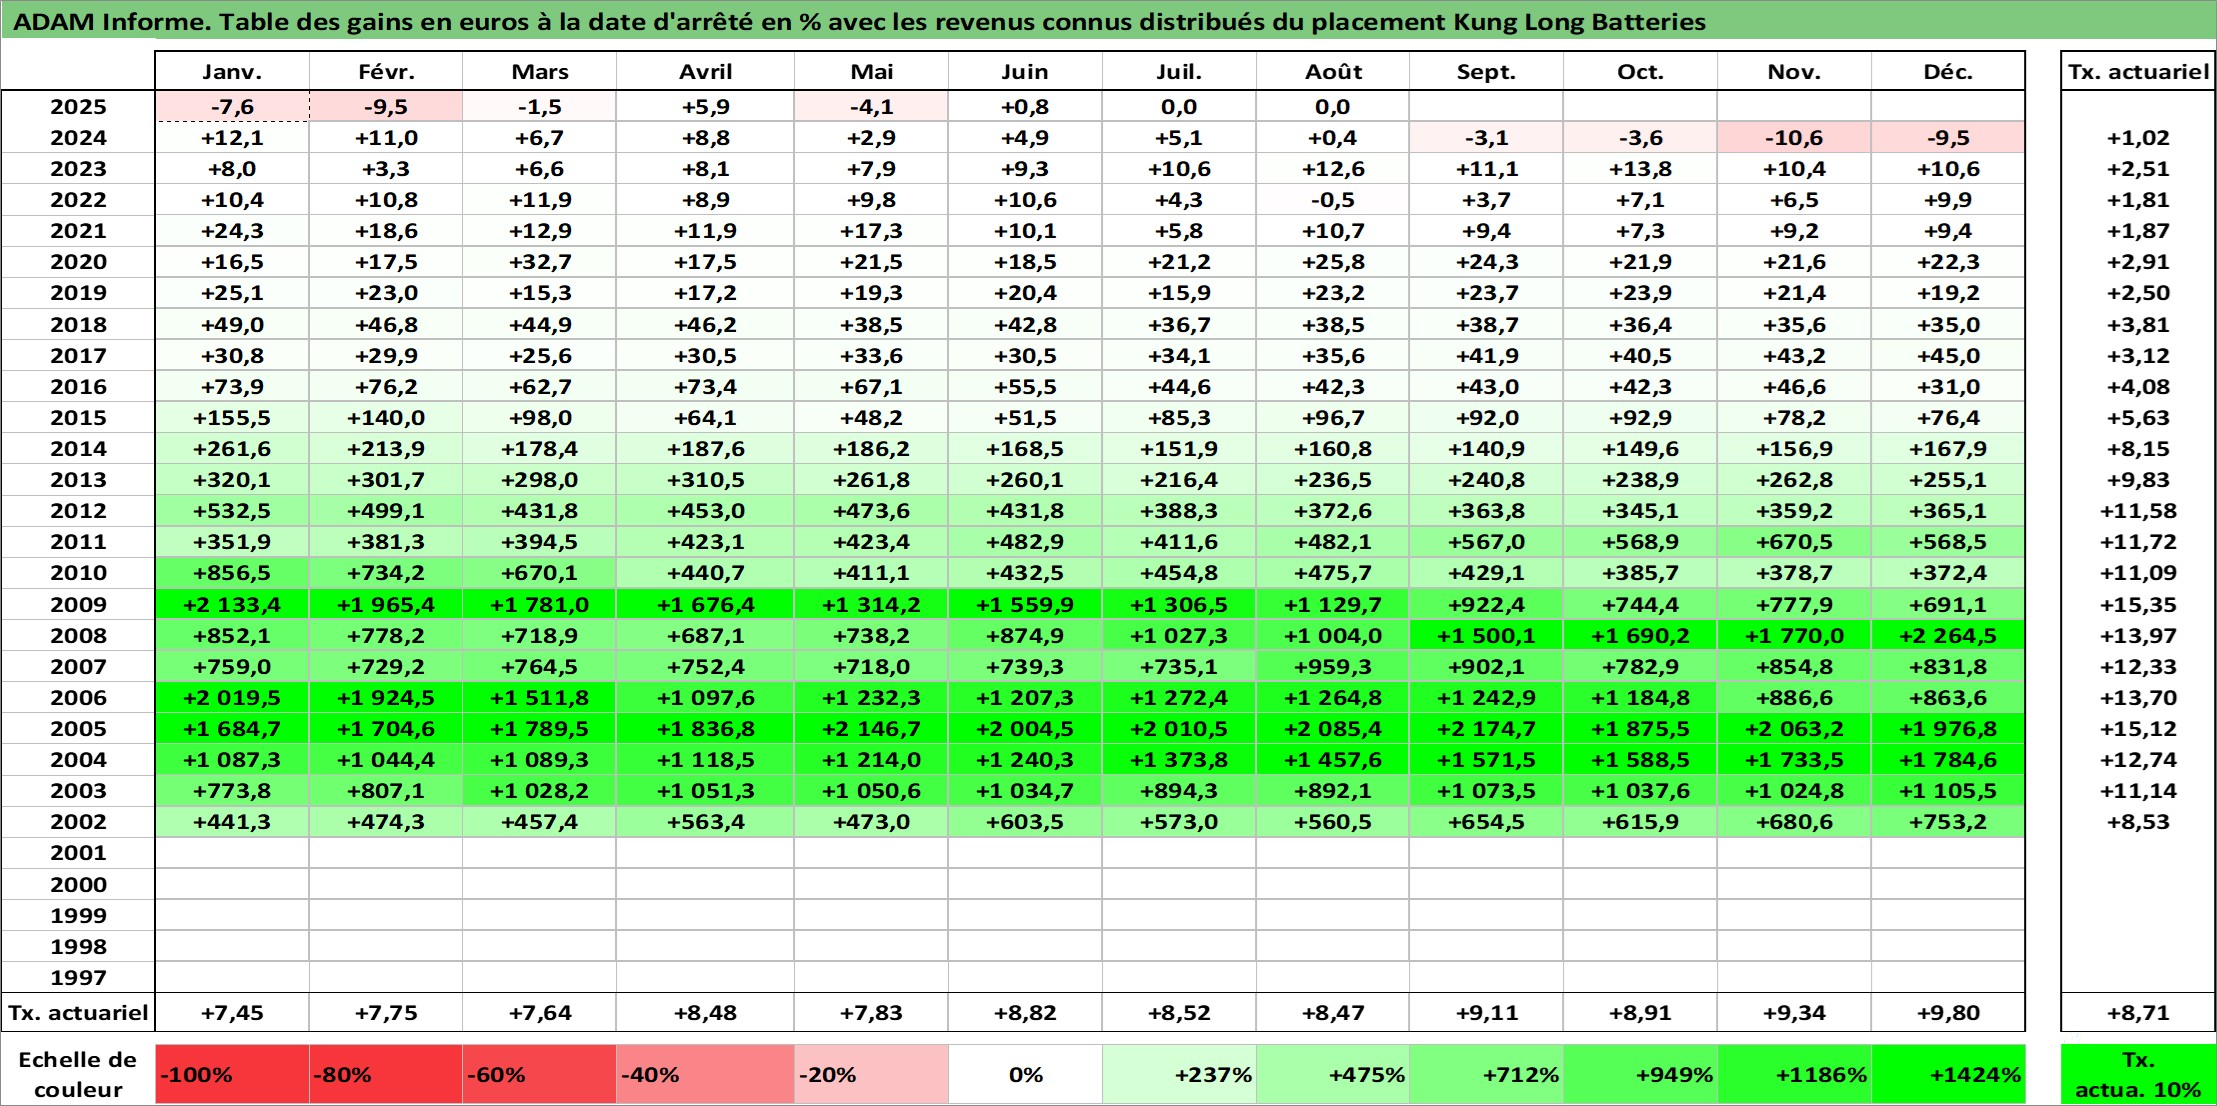Select the cell showing +1 500,1
2217x1106 pixels.
tap(1487, 635)
